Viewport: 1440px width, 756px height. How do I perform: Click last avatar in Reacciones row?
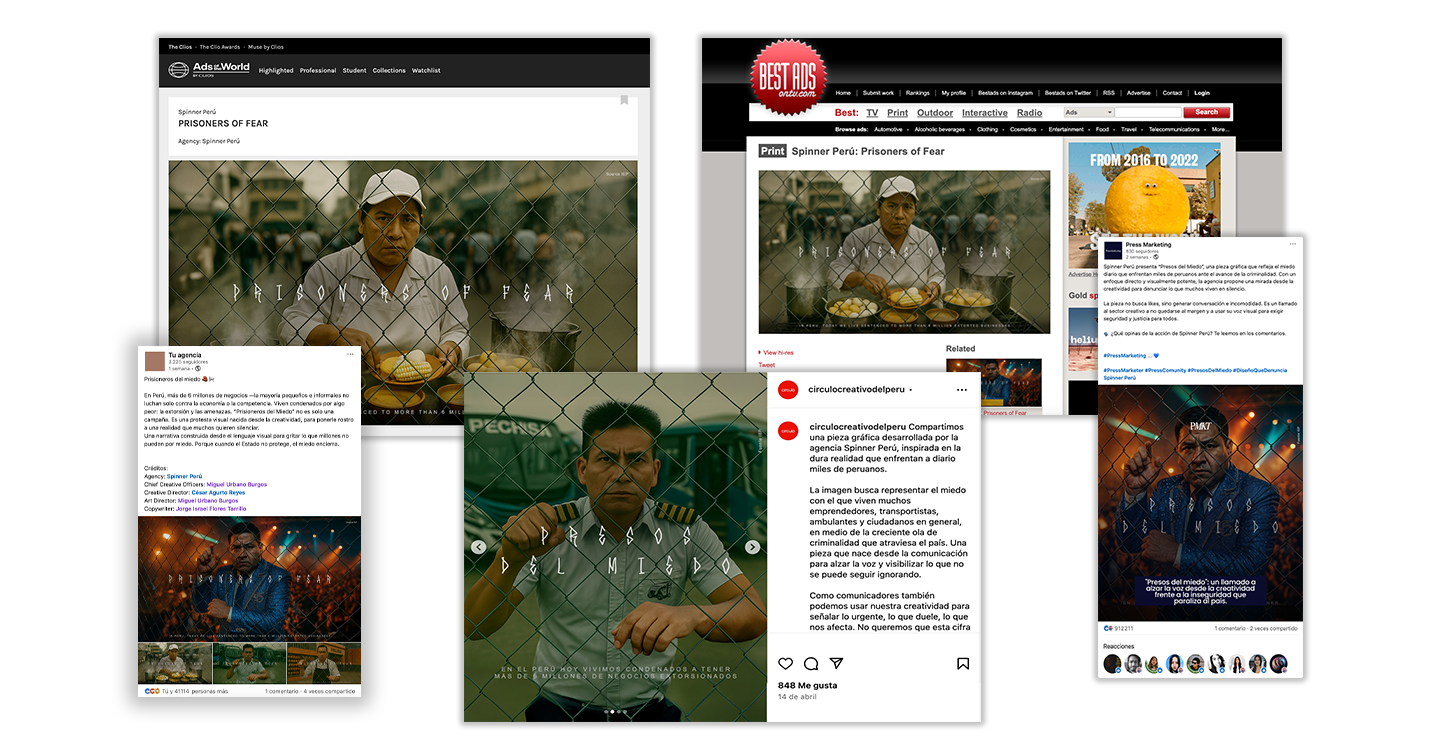[x=1279, y=664]
